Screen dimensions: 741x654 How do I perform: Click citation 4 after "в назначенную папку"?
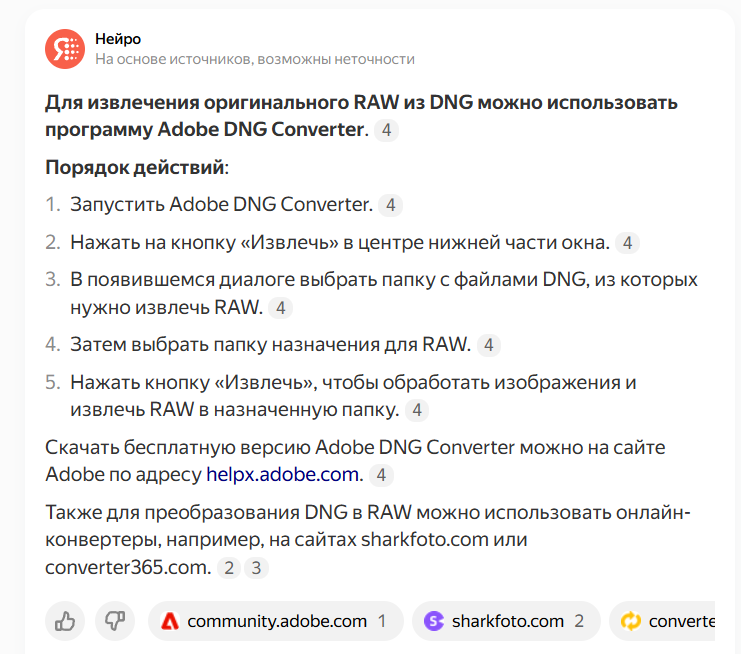417,410
